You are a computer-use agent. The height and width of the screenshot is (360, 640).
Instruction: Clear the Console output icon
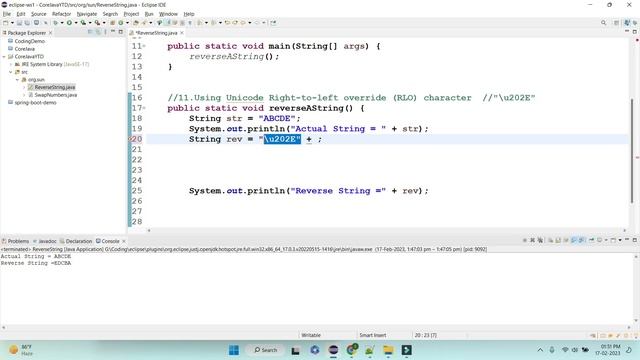[550, 240]
